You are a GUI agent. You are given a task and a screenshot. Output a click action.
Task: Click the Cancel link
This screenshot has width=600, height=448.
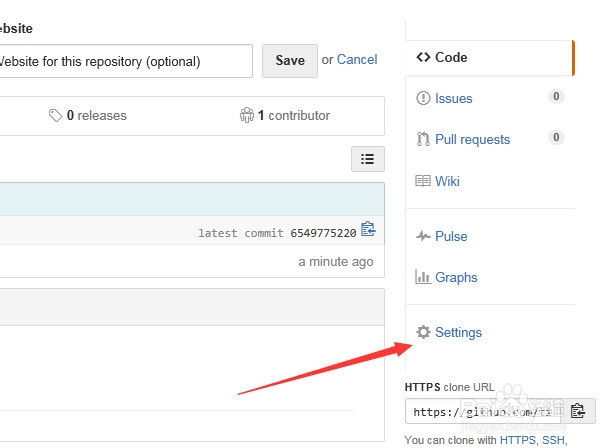tap(357, 60)
